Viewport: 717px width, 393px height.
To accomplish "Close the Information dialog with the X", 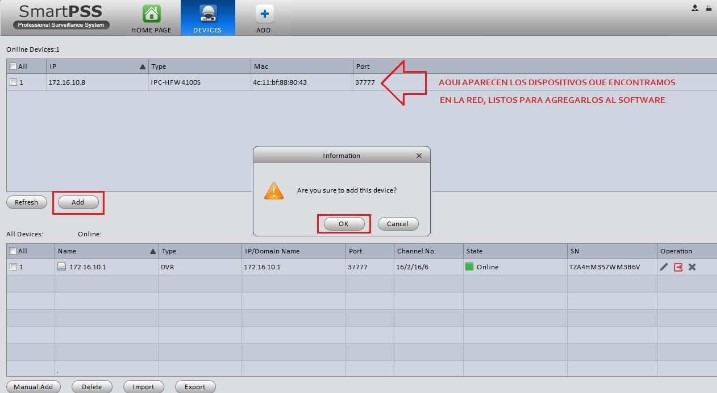I will 419,156.
